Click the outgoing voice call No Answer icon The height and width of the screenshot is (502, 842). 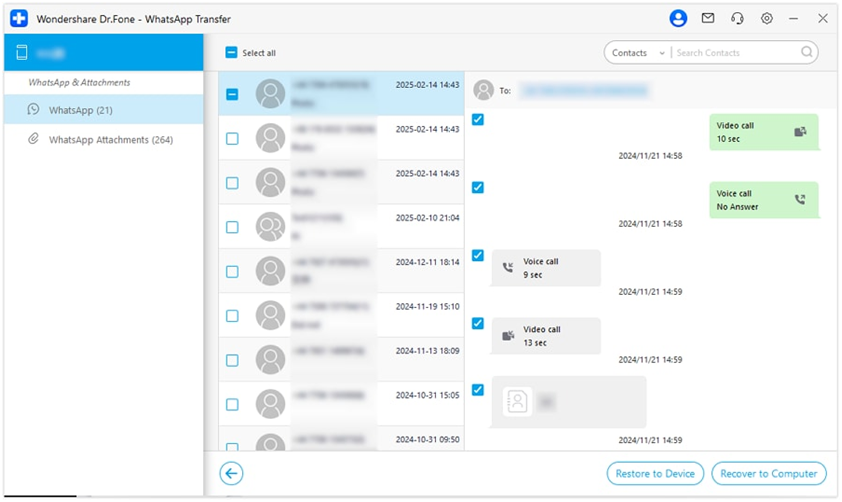click(x=800, y=199)
